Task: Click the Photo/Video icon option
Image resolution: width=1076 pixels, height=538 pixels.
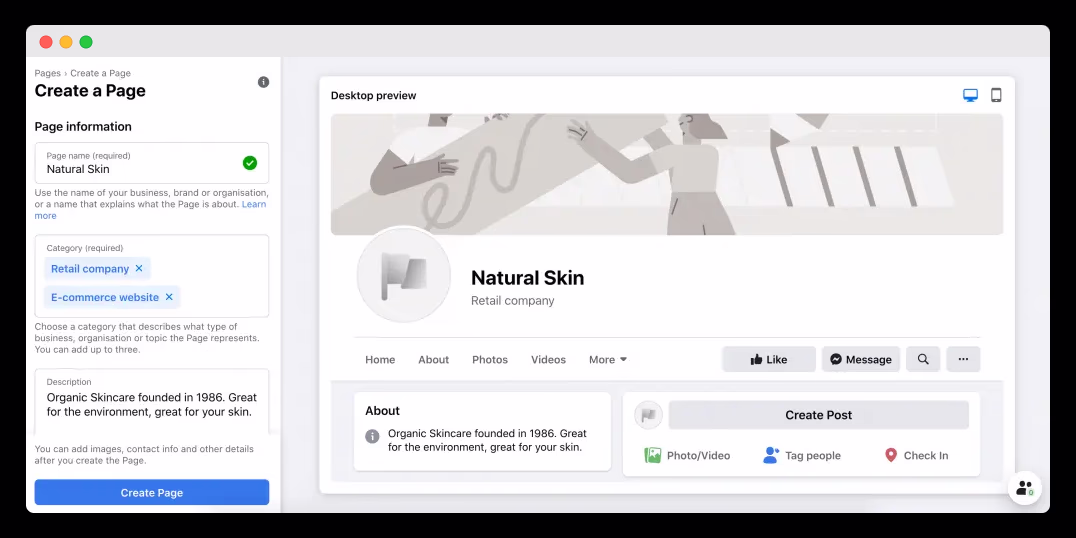Action: coord(653,455)
